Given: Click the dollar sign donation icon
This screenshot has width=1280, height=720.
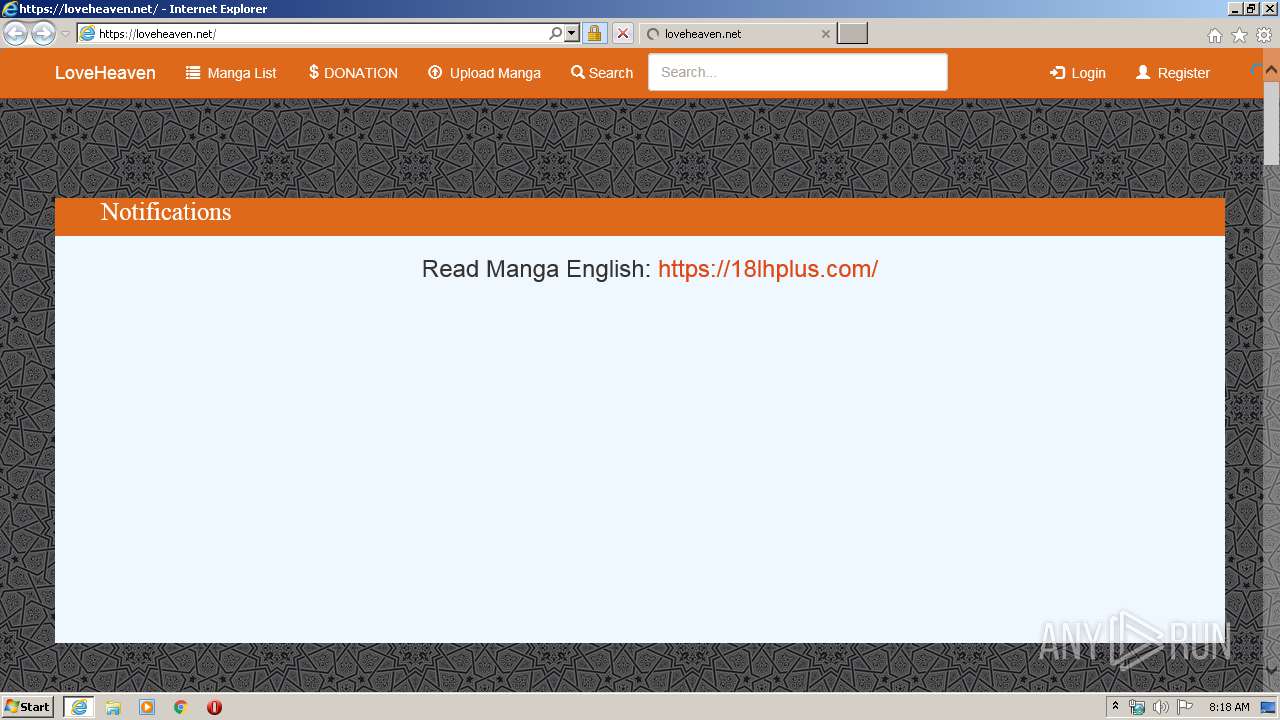Looking at the screenshot, I should pos(313,72).
